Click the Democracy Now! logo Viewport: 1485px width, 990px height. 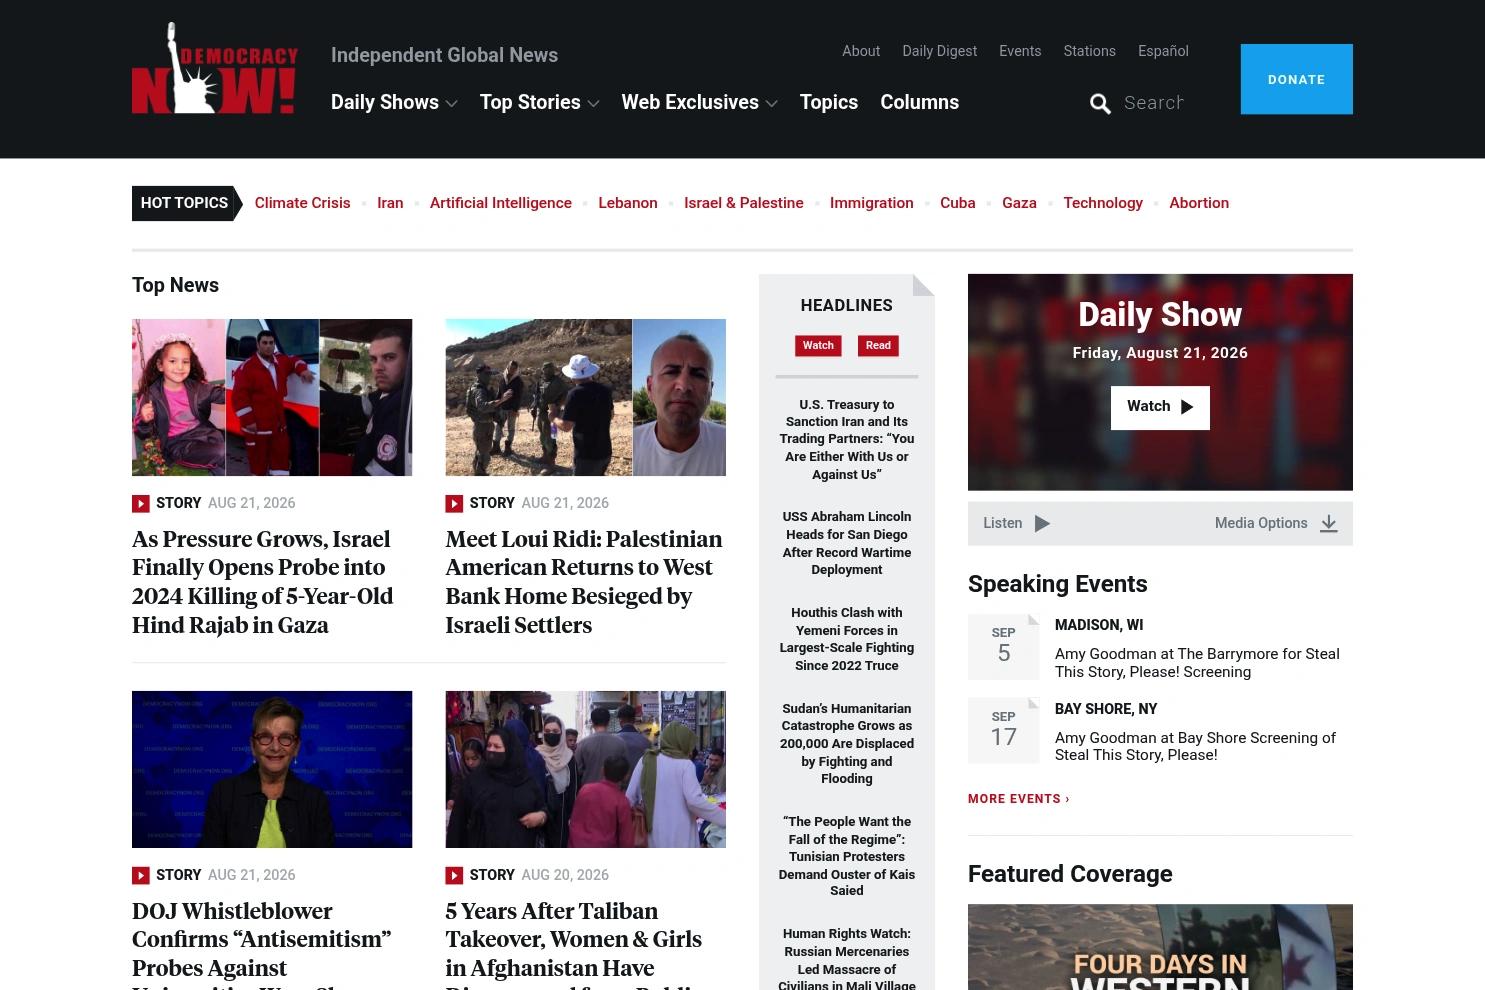tap(215, 69)
